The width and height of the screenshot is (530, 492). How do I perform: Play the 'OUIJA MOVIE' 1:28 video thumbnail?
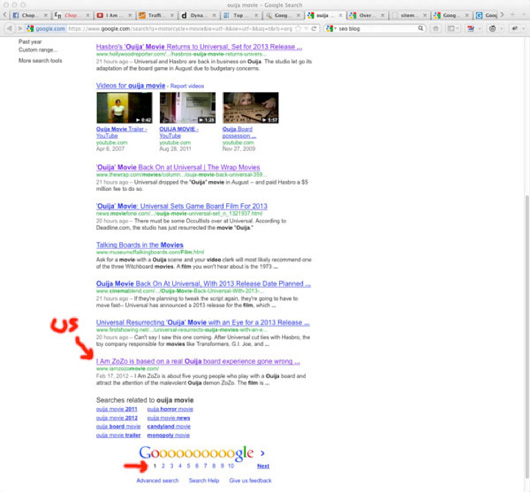[188, 108]
